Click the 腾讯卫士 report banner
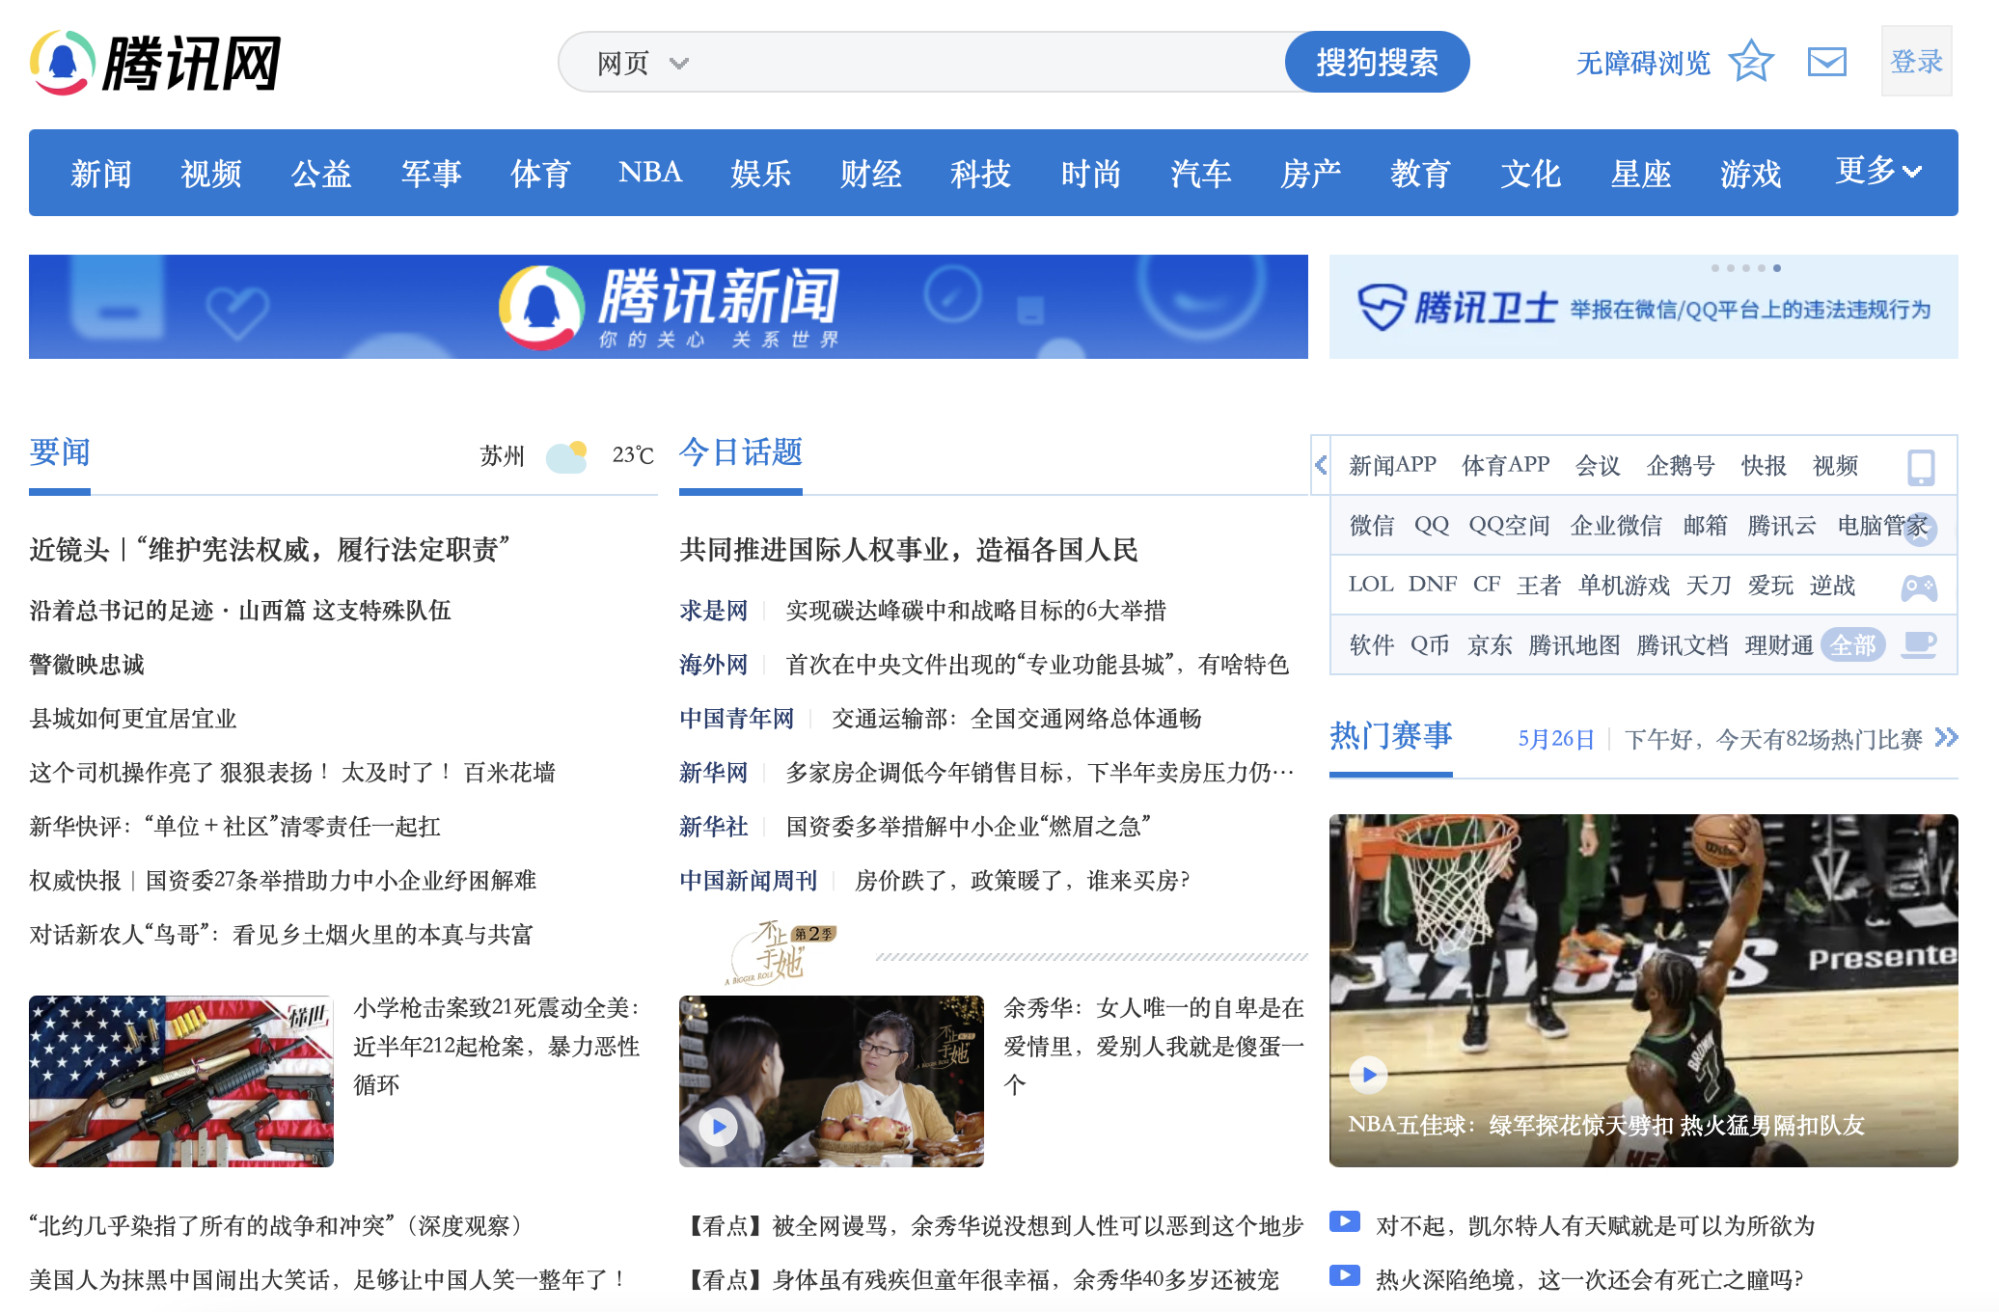Viewport: 1999px width, 1312px height. [x=1643, y=306]
